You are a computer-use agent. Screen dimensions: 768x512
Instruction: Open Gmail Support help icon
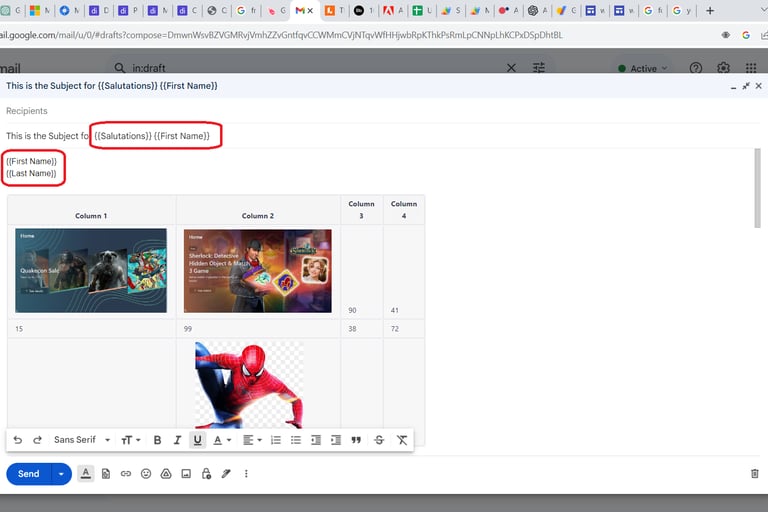(696, 68)
